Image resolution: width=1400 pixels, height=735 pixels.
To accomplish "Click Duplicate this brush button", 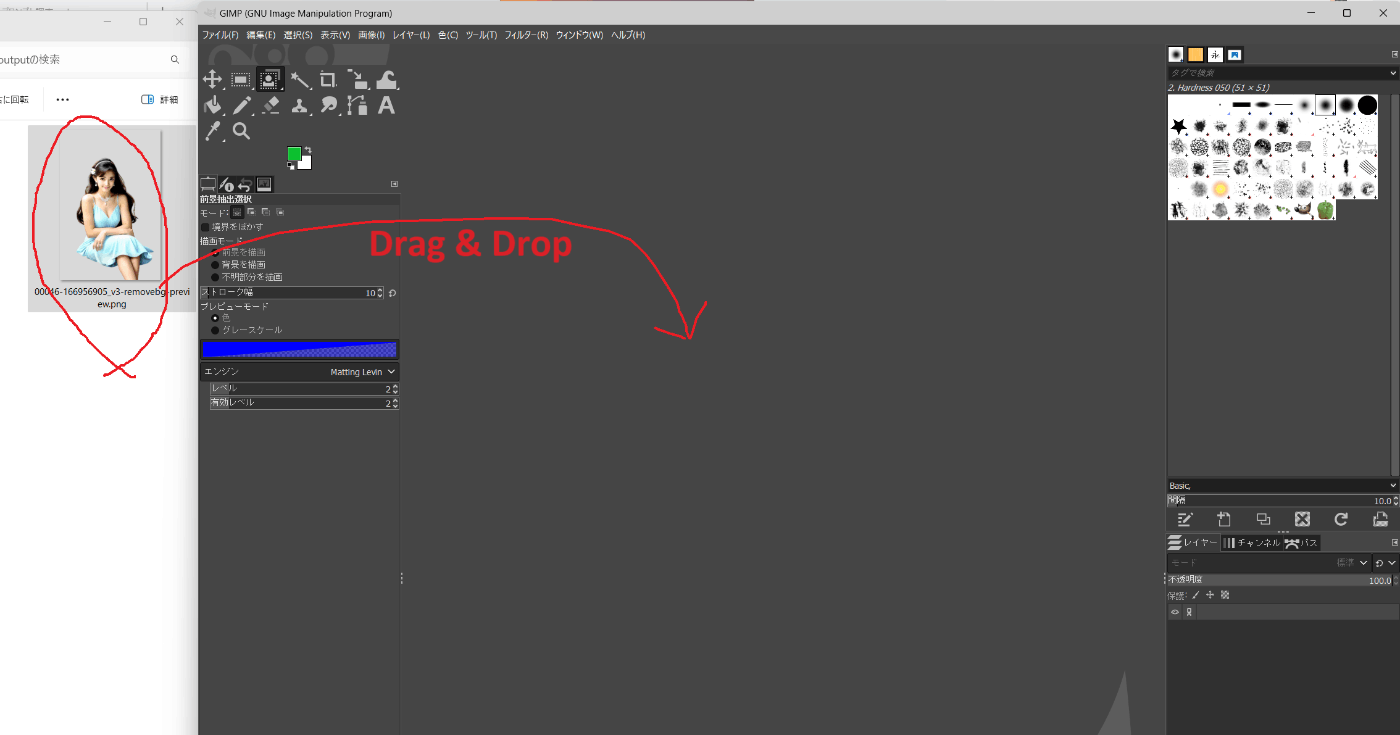I will [1263, 519].
